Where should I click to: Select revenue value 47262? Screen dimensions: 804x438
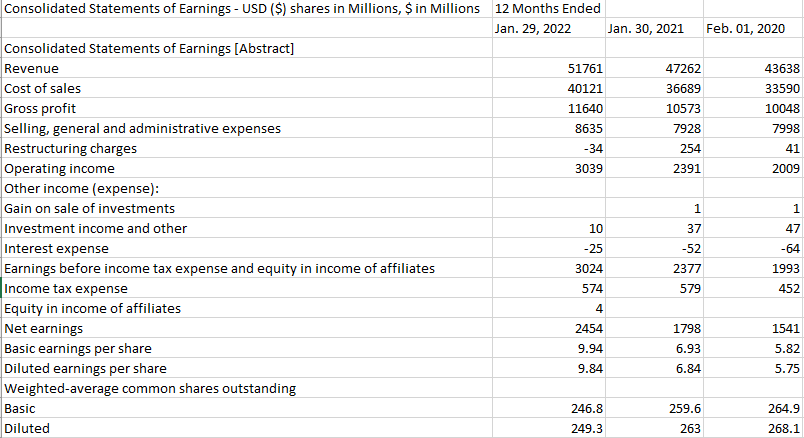(x=683, y=69)
